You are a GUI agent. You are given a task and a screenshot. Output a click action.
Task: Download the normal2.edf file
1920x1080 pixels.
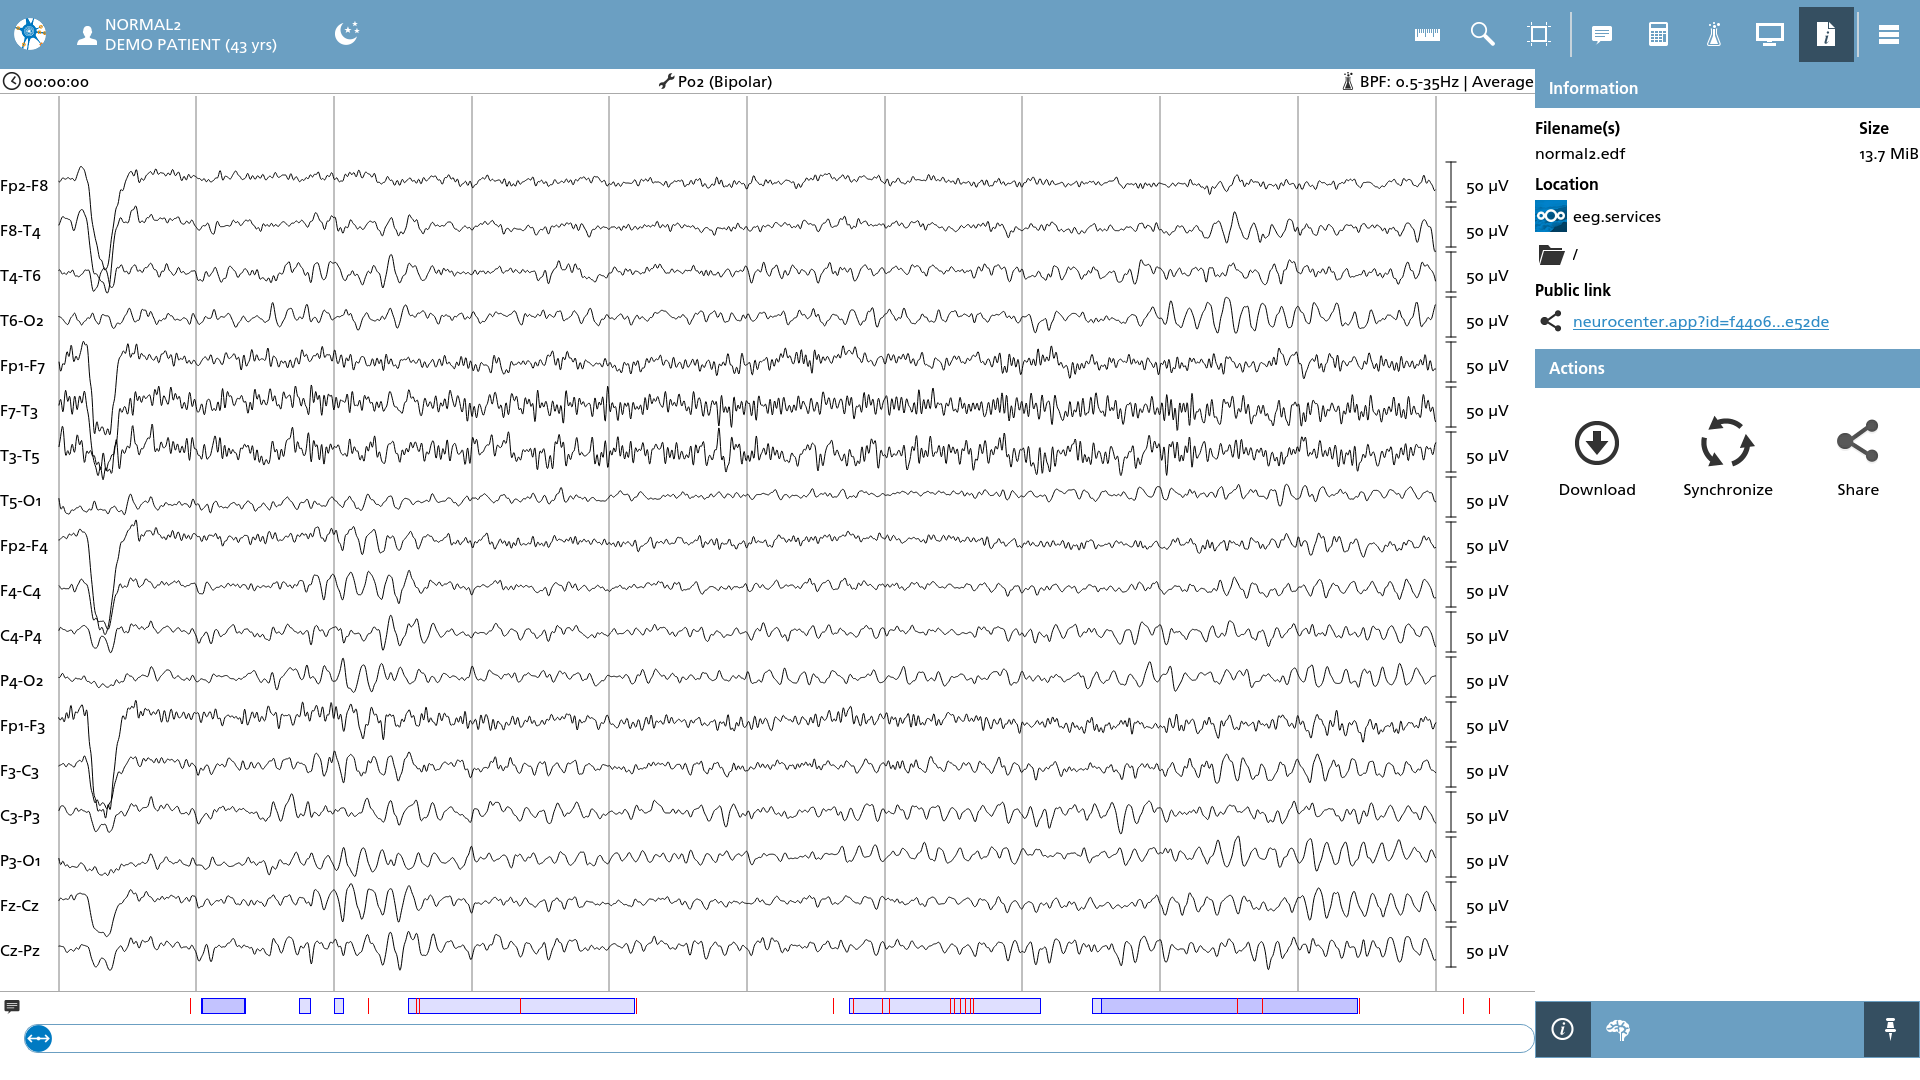1597,459
